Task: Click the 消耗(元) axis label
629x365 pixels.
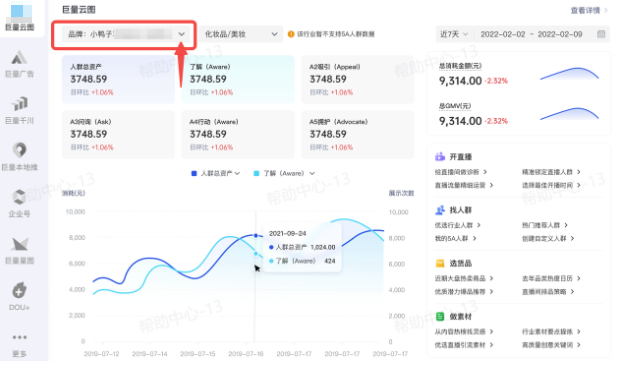Action: tap(73, 193)
